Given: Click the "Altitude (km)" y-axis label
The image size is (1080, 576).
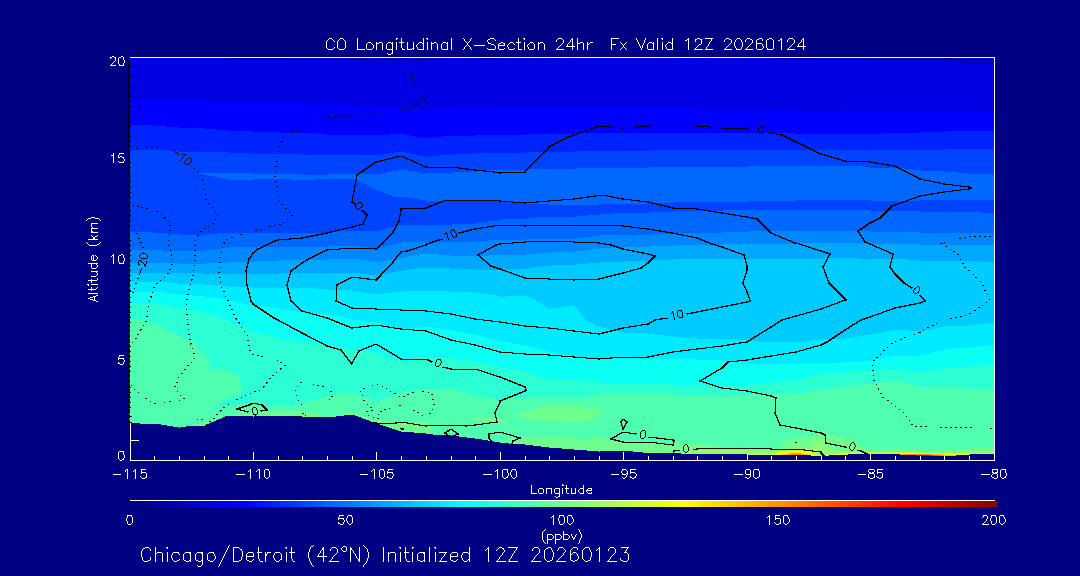Looking at the screenshot, I should click(93, 258).
